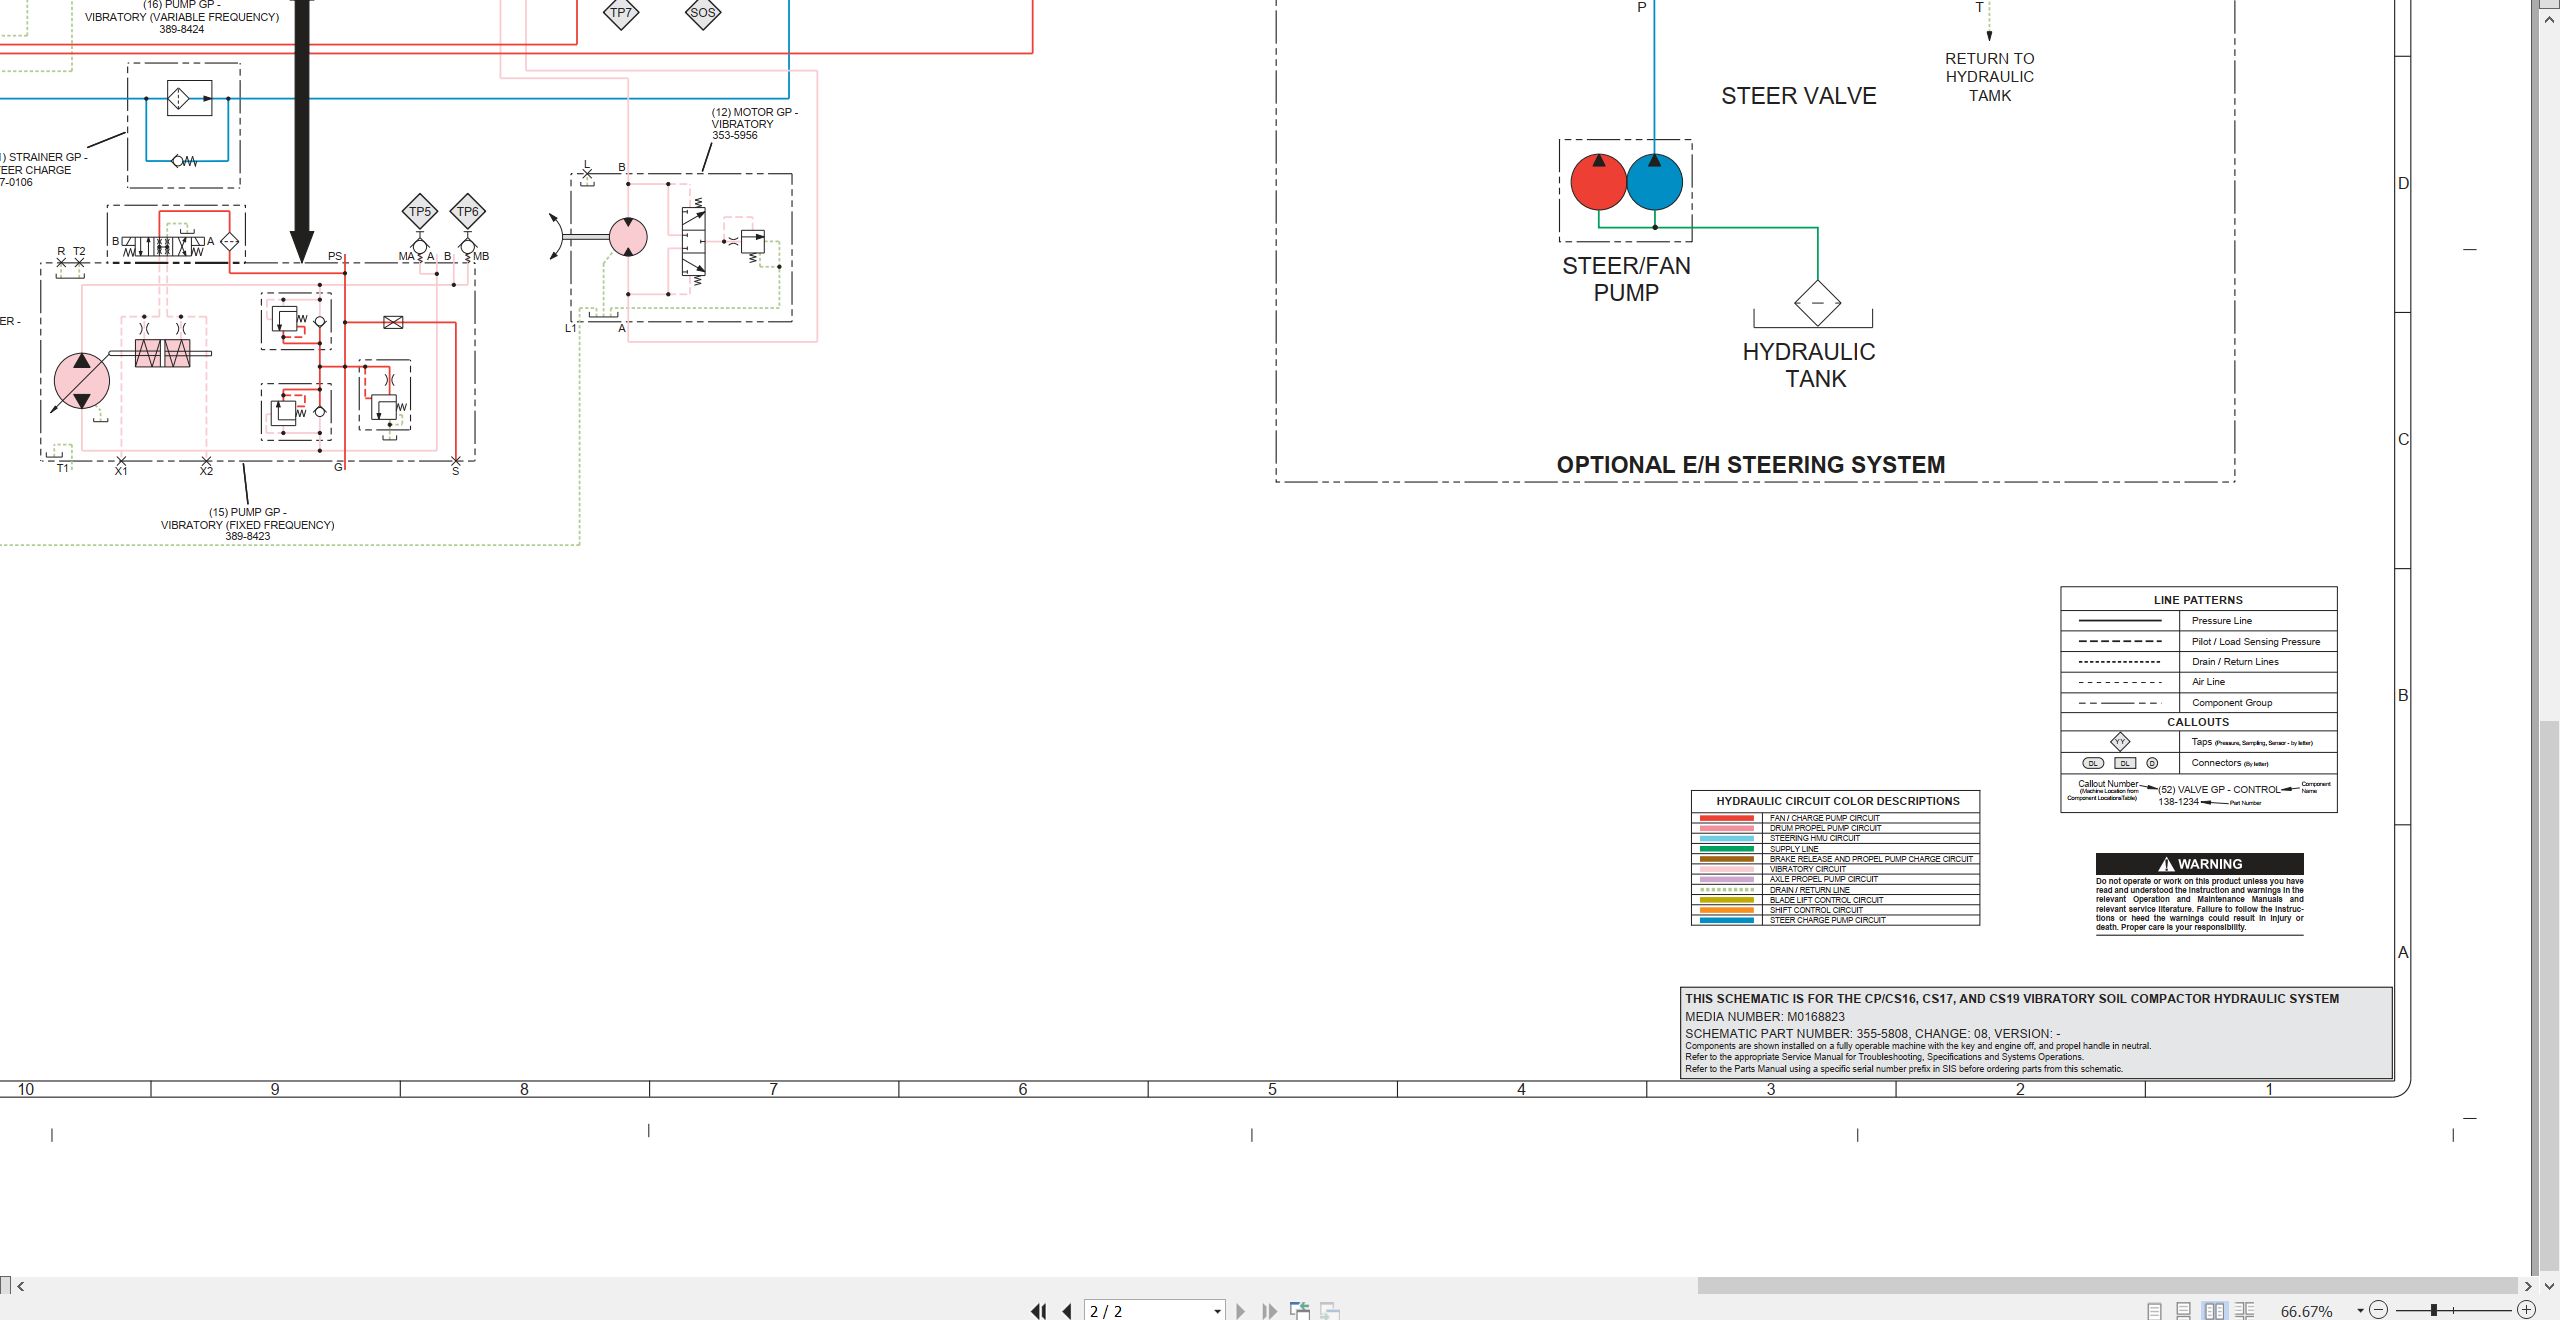
Task: Click the Pilot / Load Sensing Pressure row
Action: coord(2198,642)
